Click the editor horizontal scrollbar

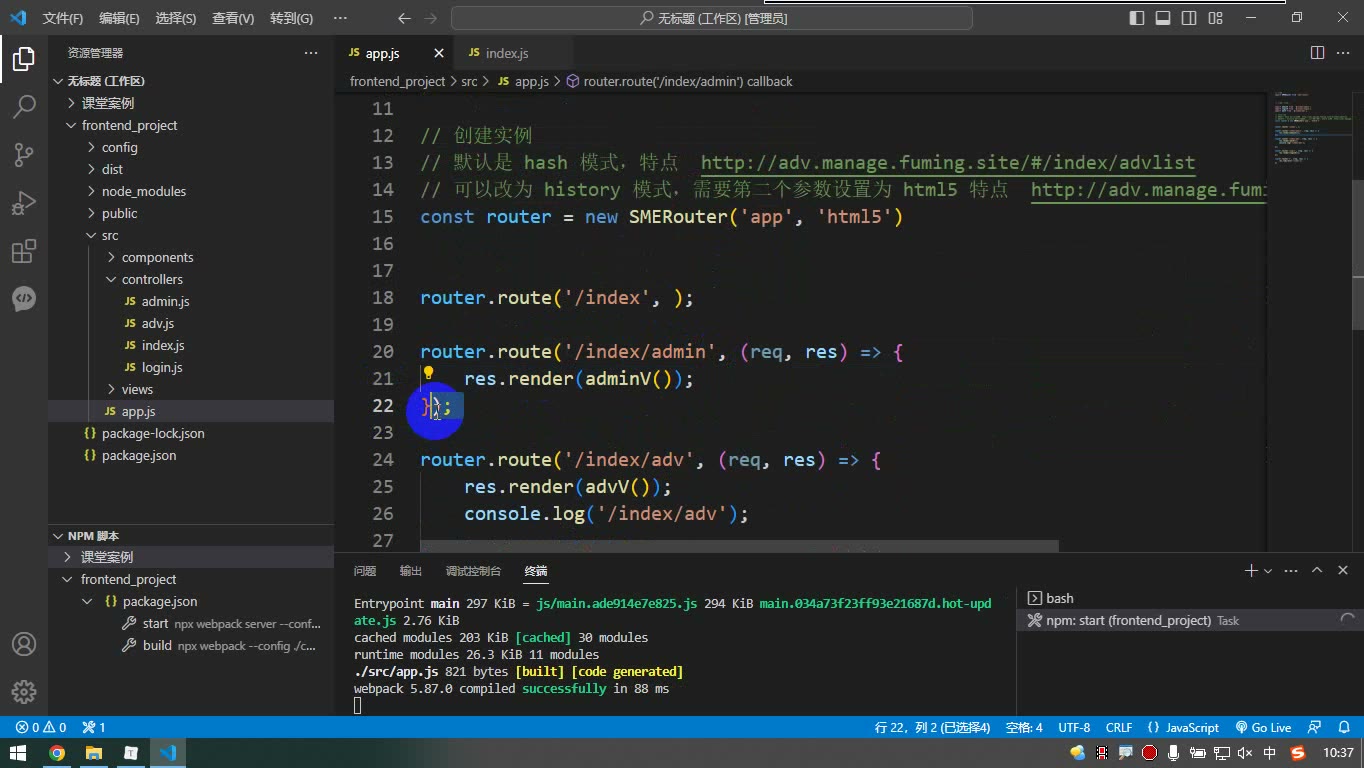[739, 546]
